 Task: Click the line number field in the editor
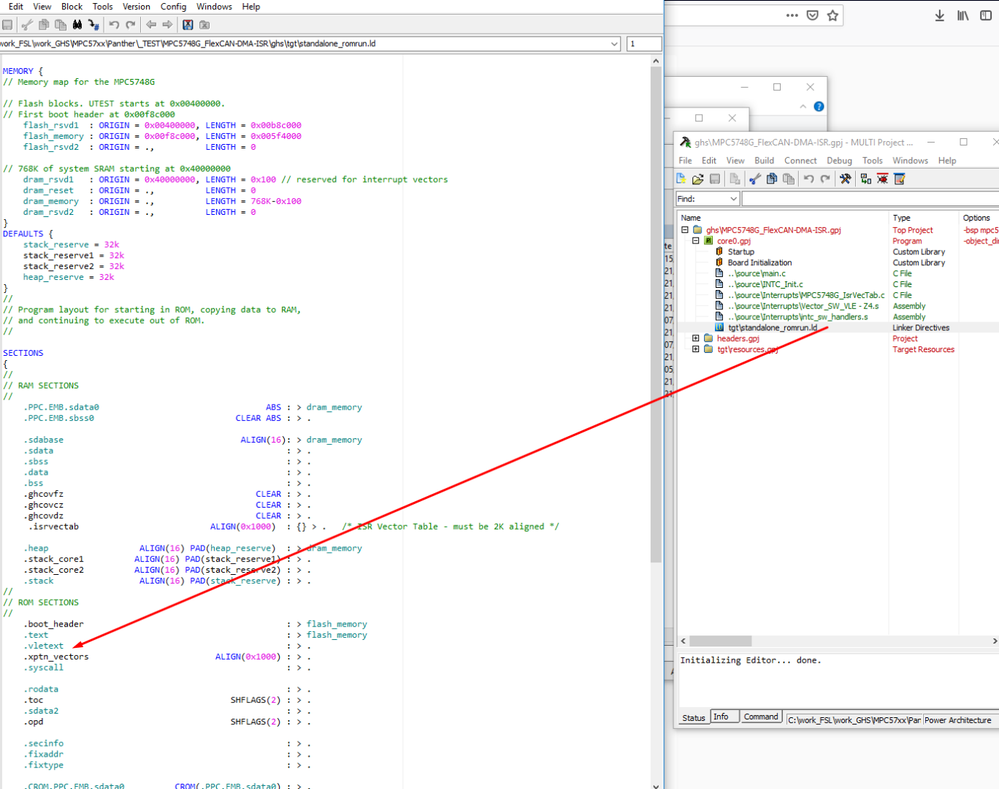pyautogui.click(x=643, y=44)
